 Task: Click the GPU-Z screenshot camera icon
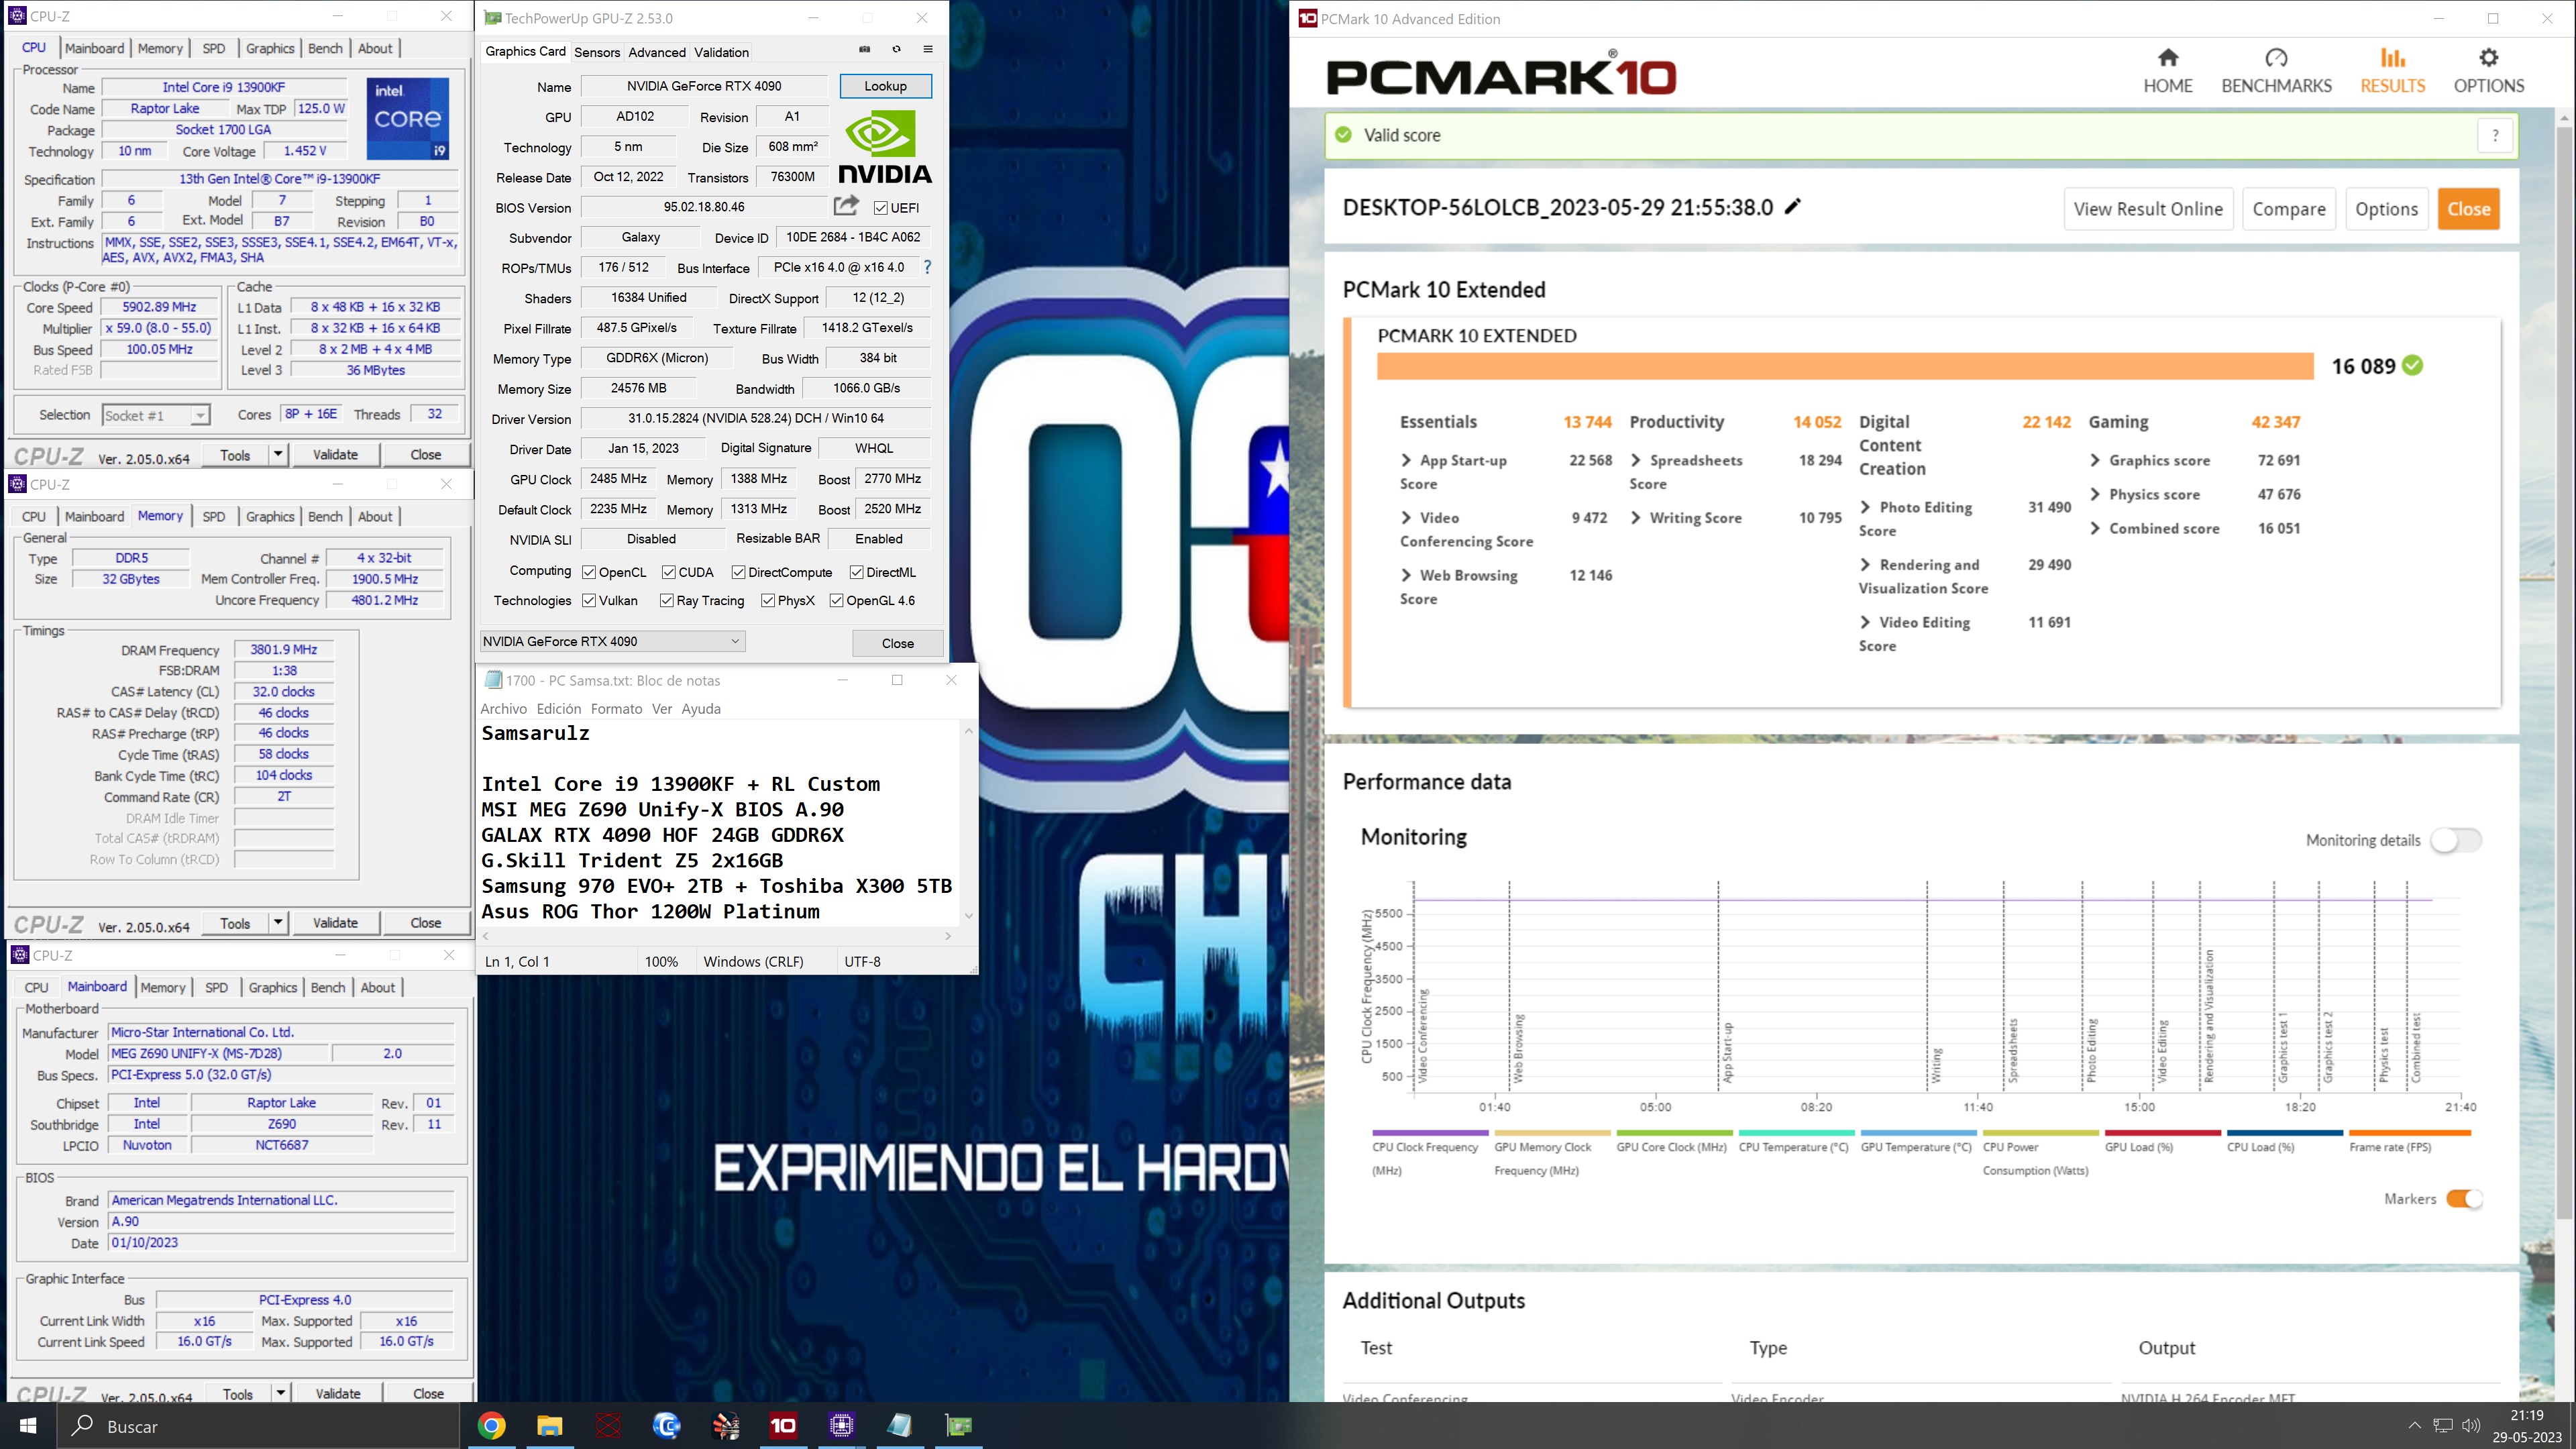pyautogui.click(x=864, y=49)
